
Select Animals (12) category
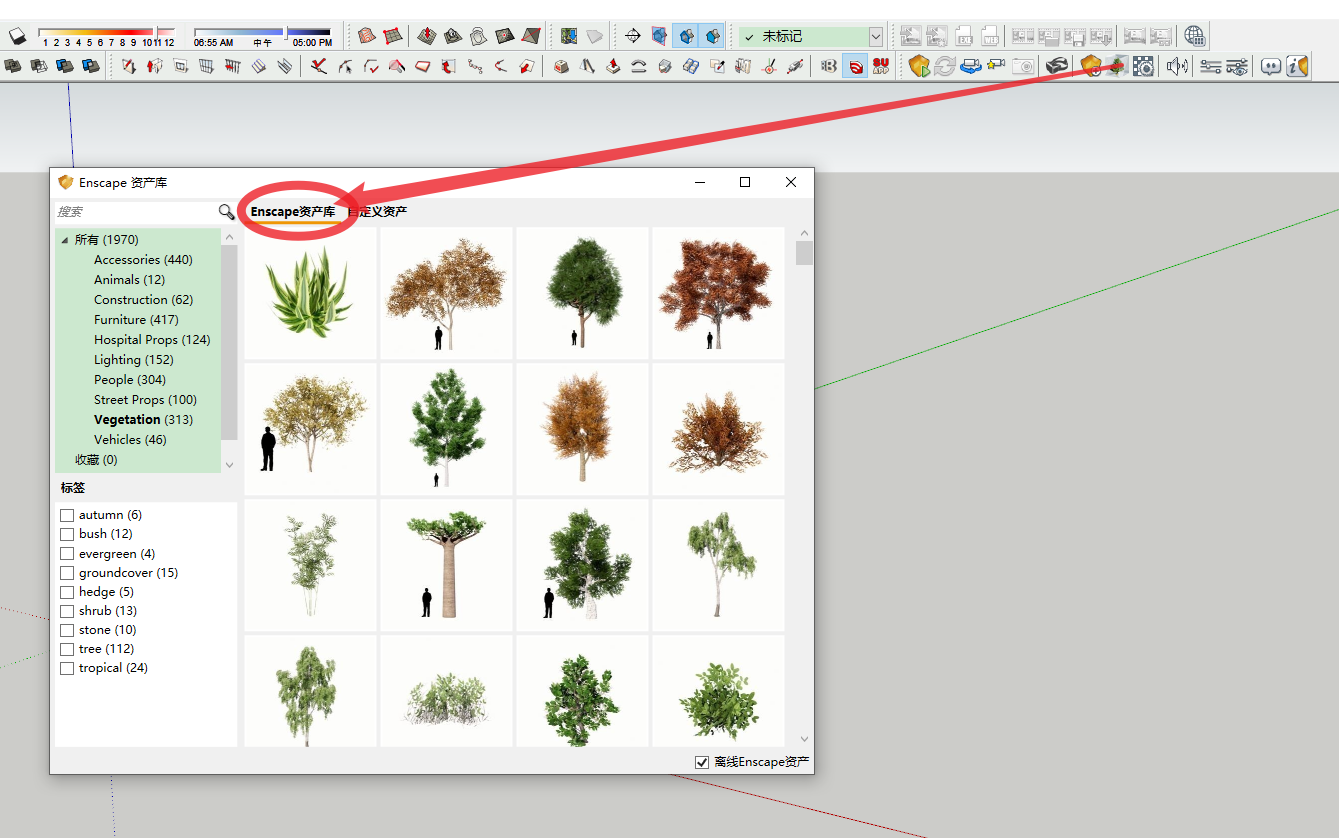[129, 280]
